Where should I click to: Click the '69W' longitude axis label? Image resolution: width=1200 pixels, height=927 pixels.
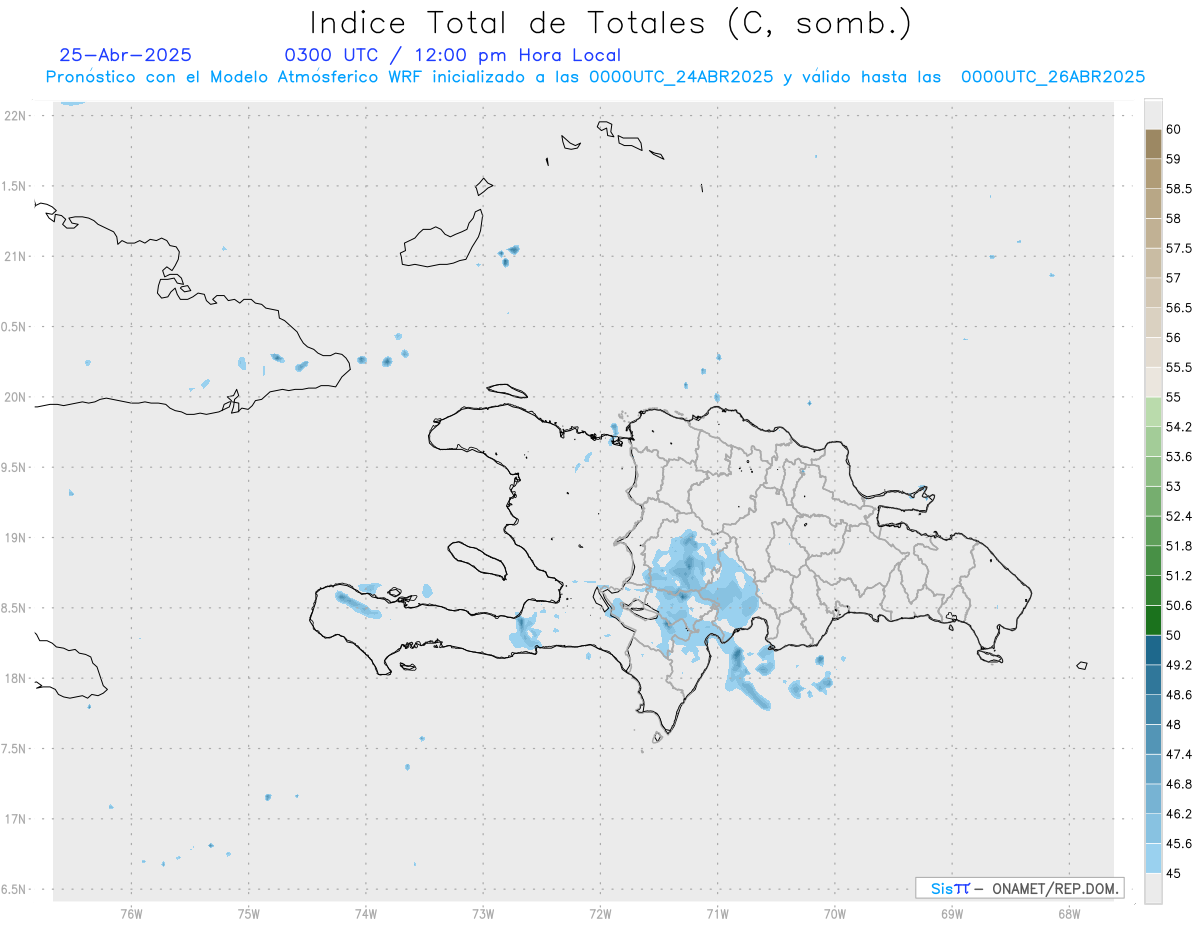tap(952, 914)
